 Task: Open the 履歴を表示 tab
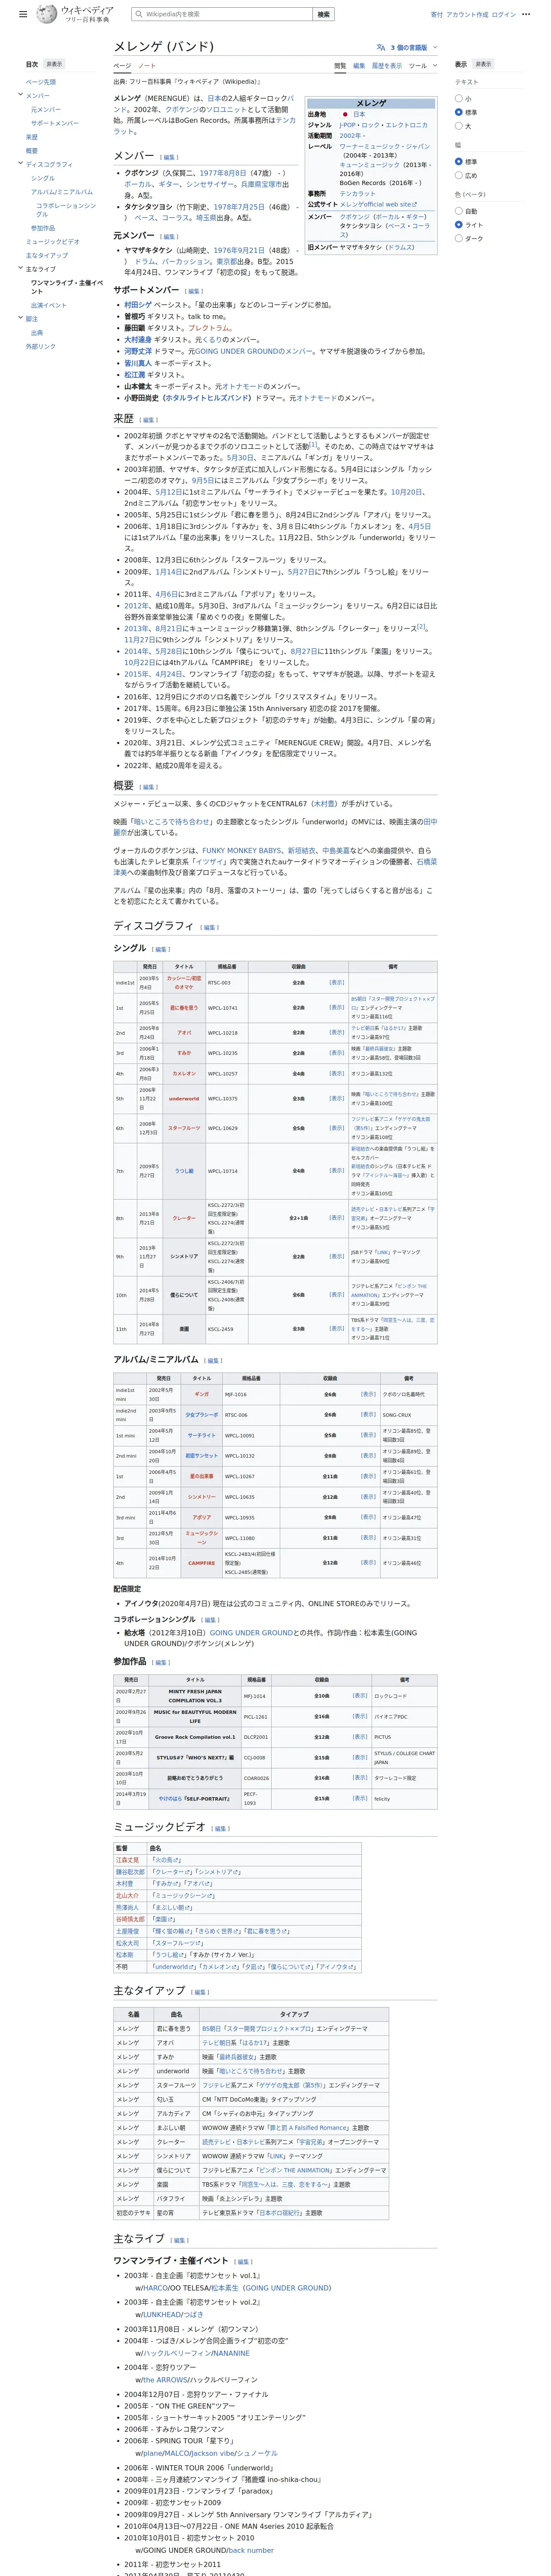point(387,66)
